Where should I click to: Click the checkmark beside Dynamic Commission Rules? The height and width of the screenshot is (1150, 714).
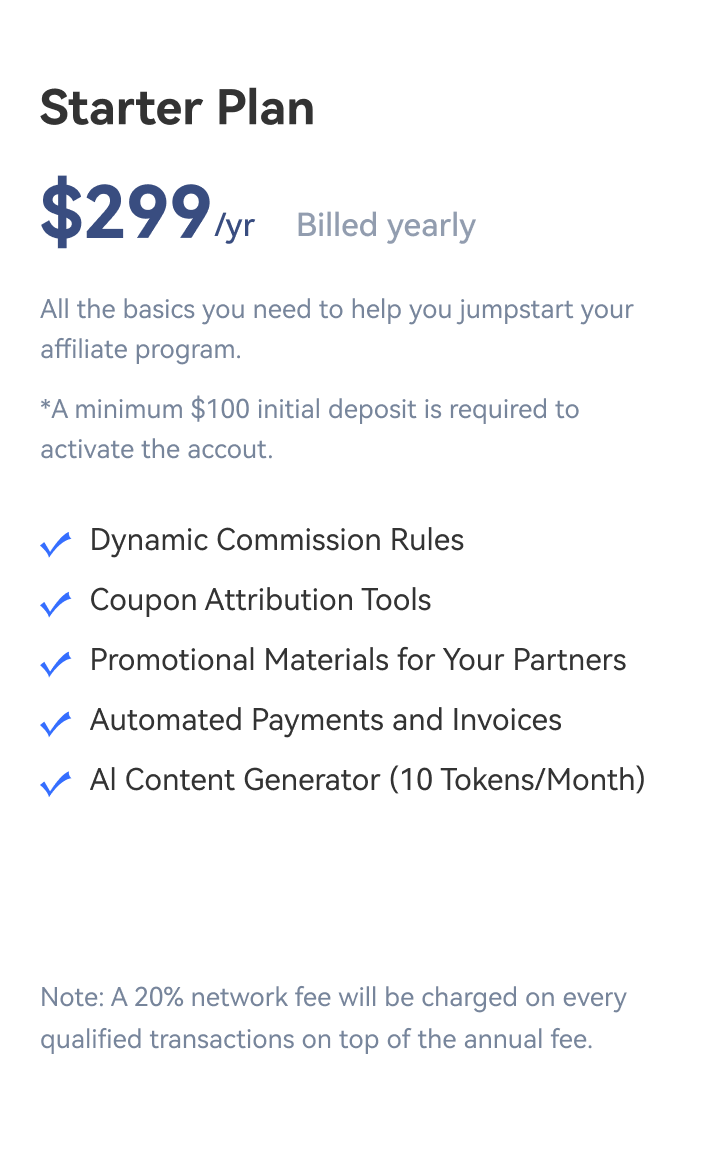[x=55, y=544]
